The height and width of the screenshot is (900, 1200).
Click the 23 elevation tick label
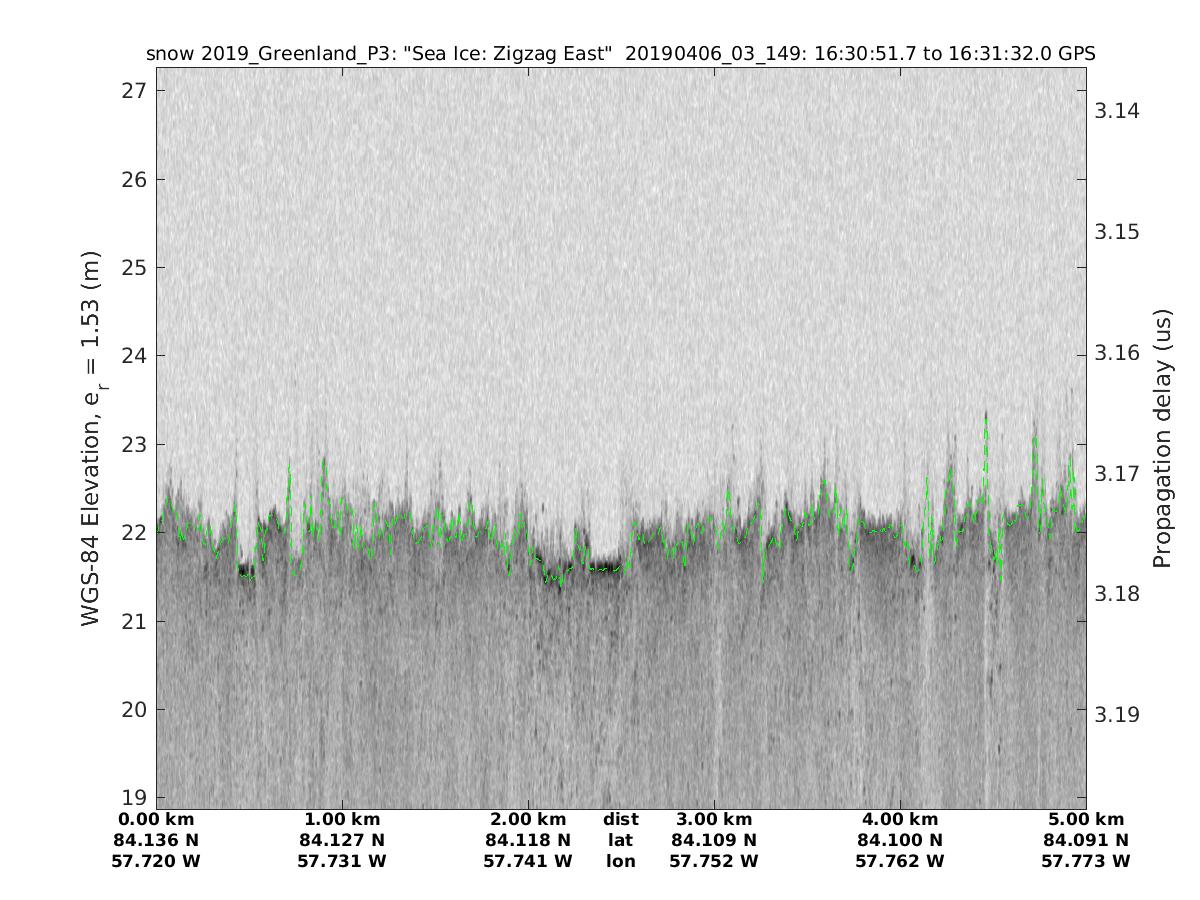coord(132,444)
